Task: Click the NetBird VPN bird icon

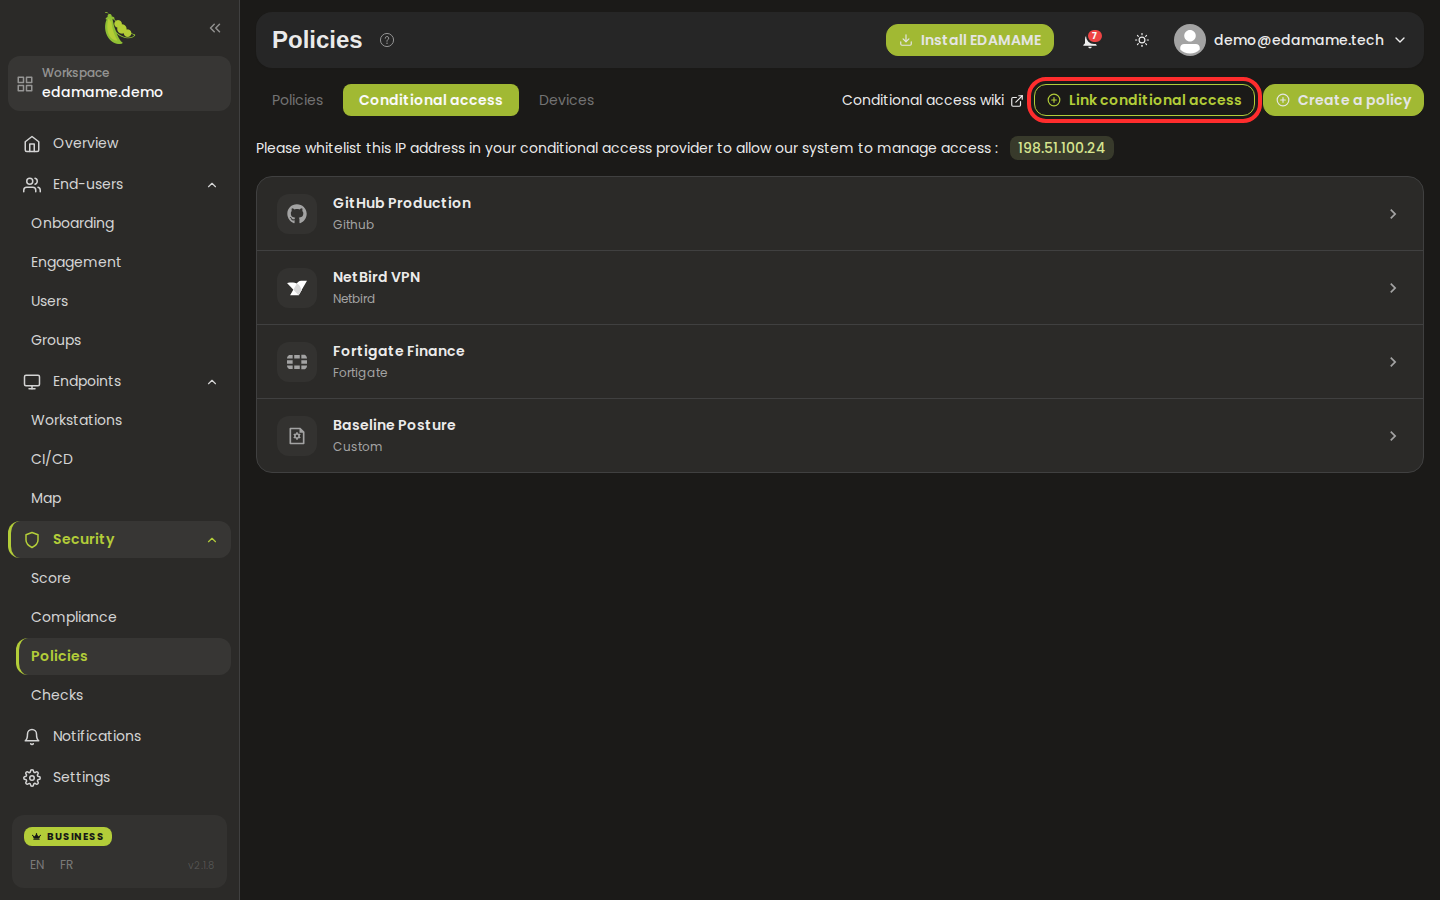Action: 297,288
